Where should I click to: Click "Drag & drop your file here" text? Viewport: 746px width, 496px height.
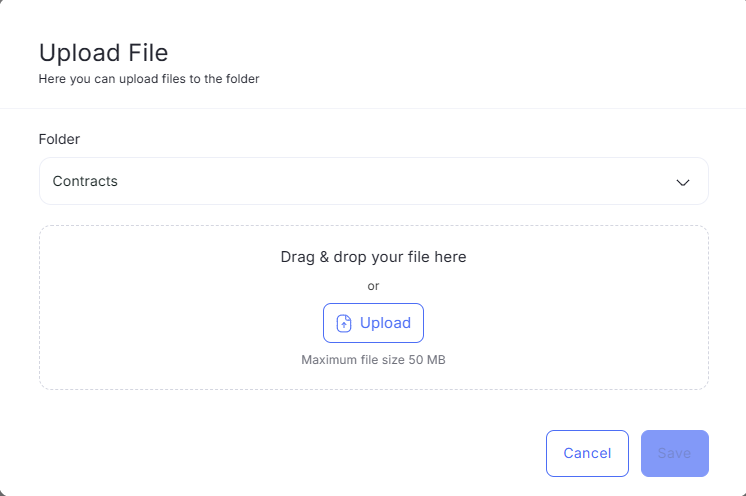tap(373, 257)
